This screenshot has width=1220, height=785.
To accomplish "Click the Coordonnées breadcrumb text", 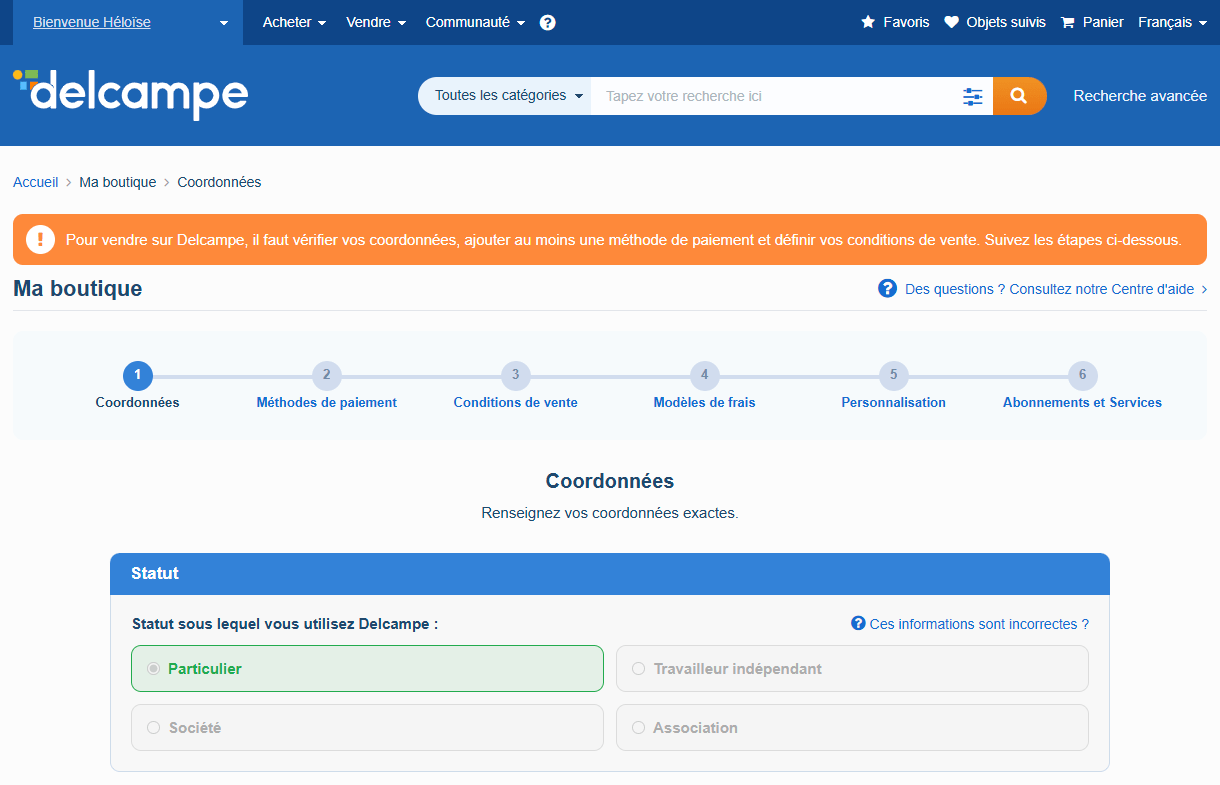I will click(x=219, y=182).
